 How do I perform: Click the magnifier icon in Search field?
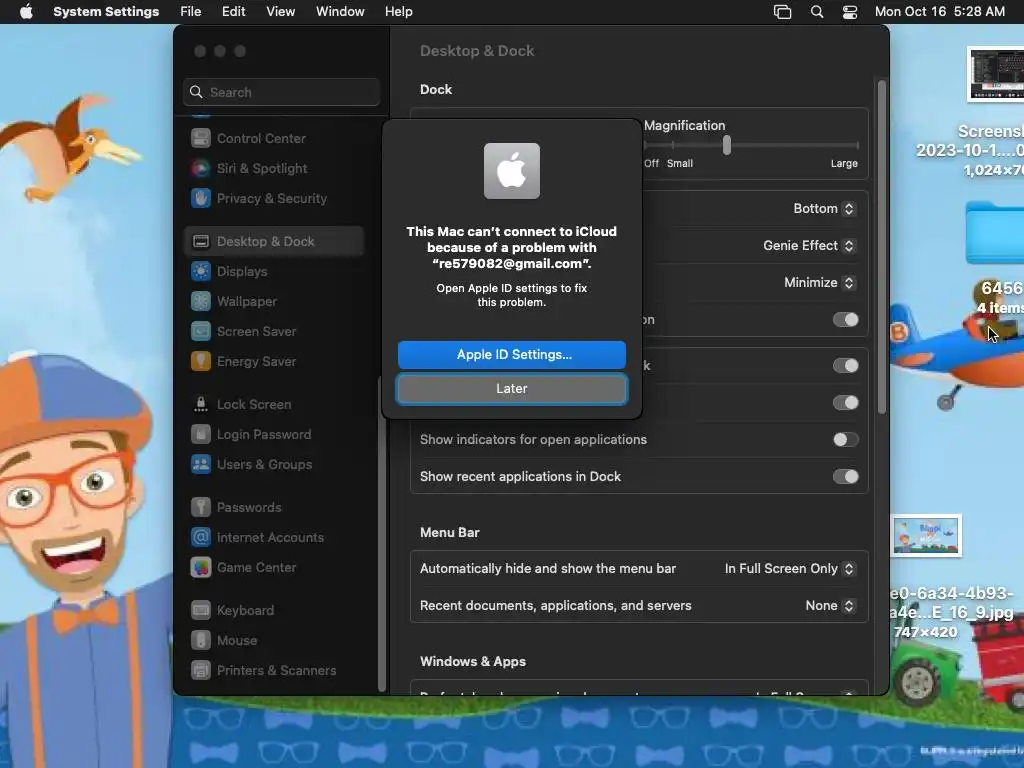click(196, 92)
